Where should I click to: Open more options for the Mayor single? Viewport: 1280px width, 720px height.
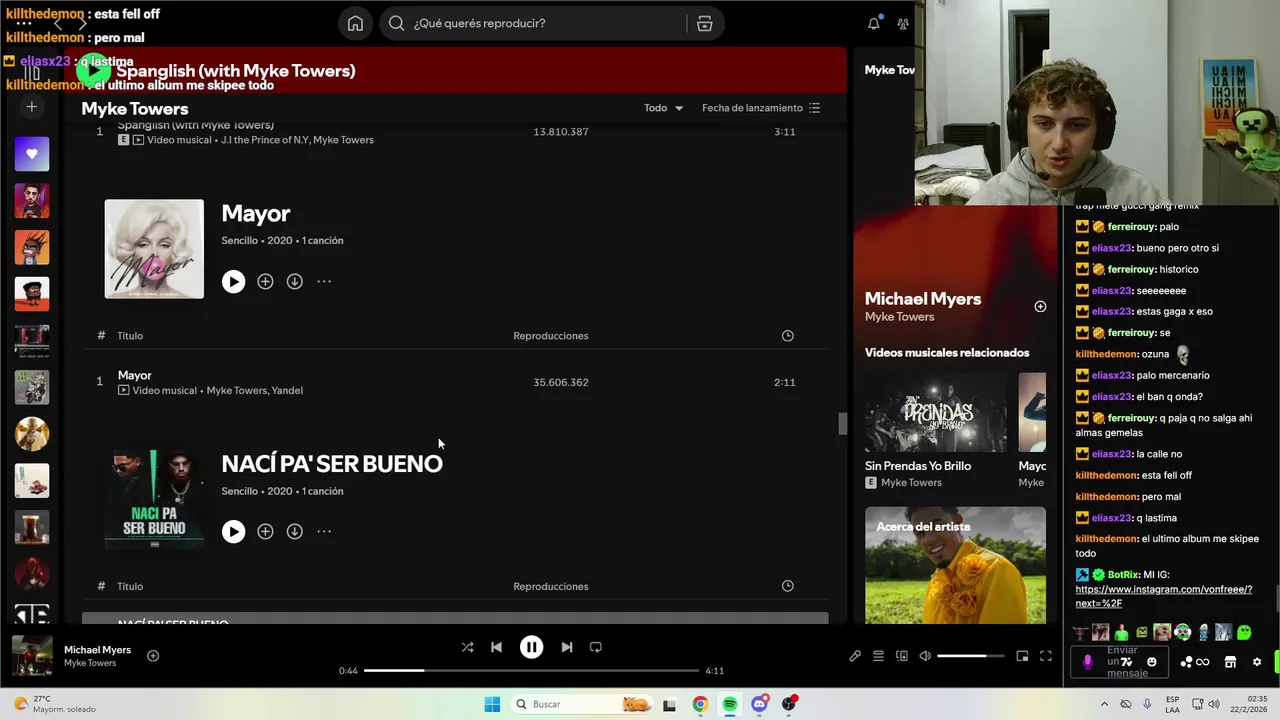point(324,282)
